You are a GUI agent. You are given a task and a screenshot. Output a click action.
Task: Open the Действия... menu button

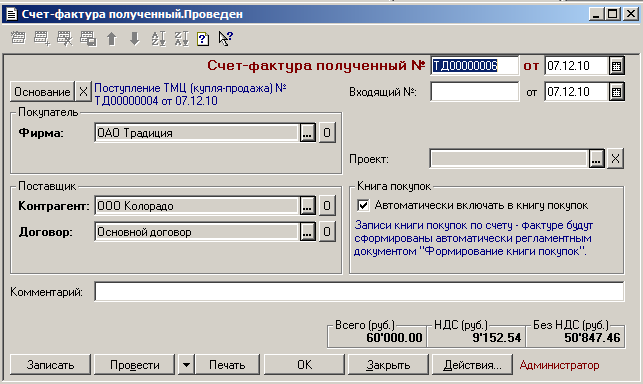tap(472, 365)
